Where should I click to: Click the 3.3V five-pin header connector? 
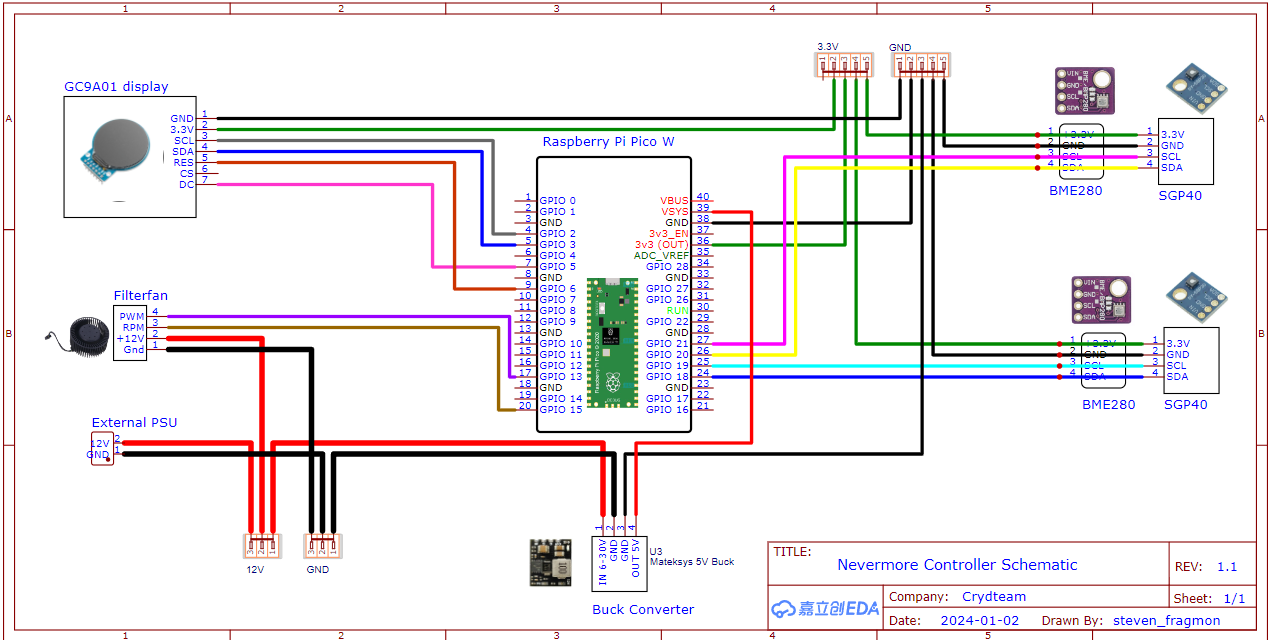point(845,65)
